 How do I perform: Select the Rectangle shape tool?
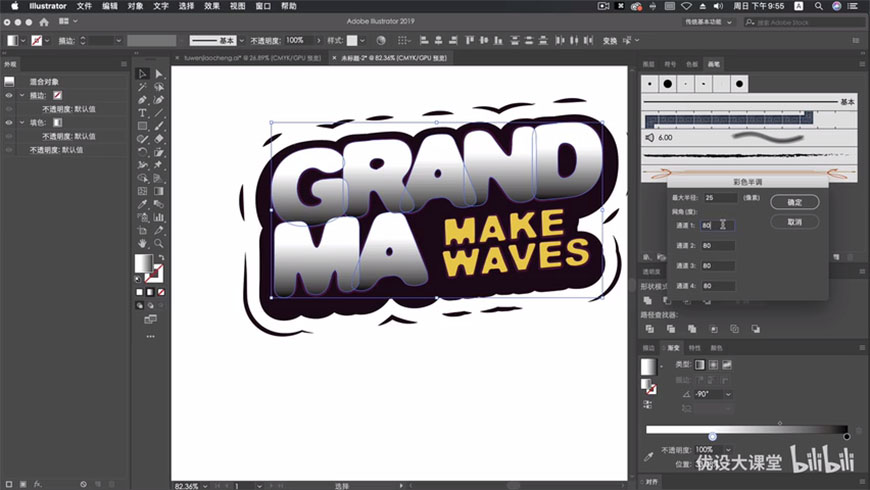click(143, 126)
